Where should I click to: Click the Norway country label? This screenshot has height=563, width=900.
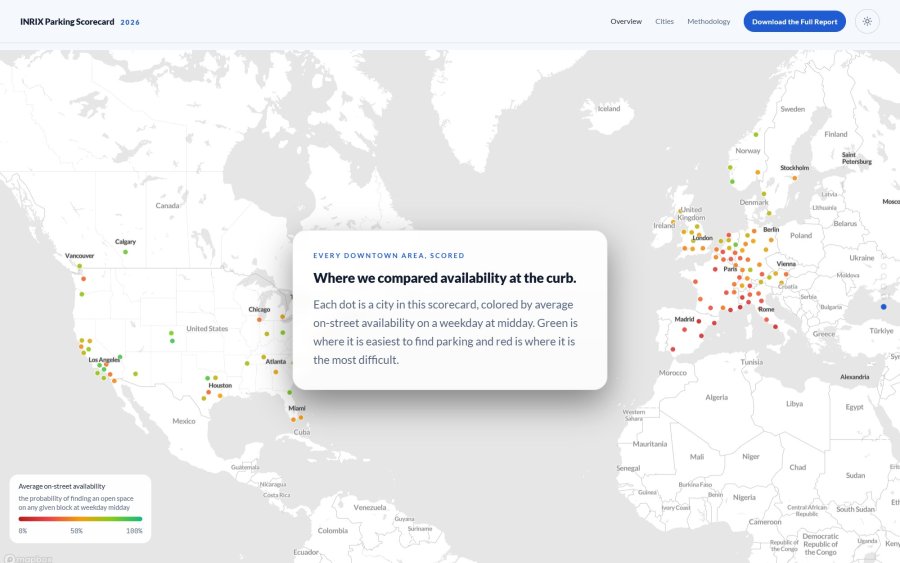pos(747,151)
